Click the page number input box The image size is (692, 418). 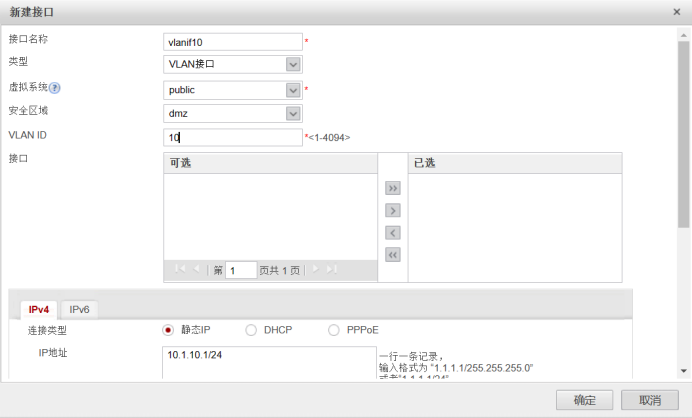[x=241, y=270]
